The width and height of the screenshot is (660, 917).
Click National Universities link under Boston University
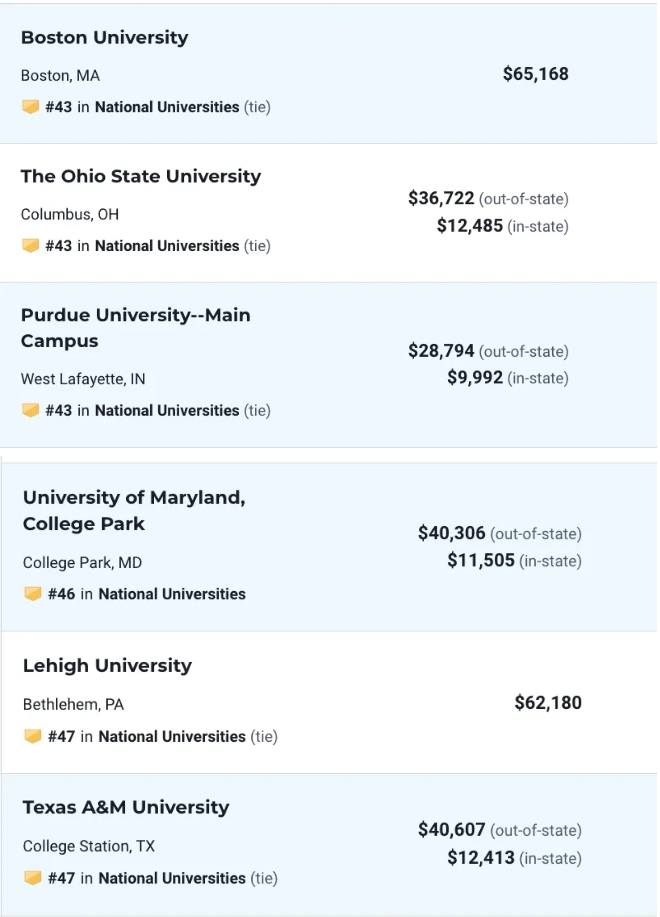(x=167, y=107)
